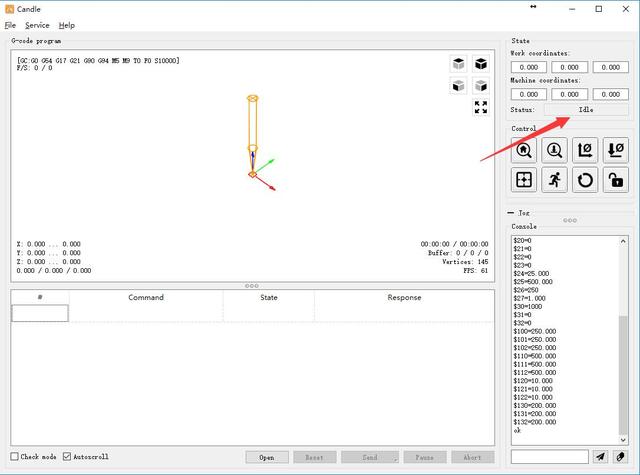Click the Z-probe button in Control
Image resolution: width=640 pixels, height=475 pixels.
pos(554,150)
